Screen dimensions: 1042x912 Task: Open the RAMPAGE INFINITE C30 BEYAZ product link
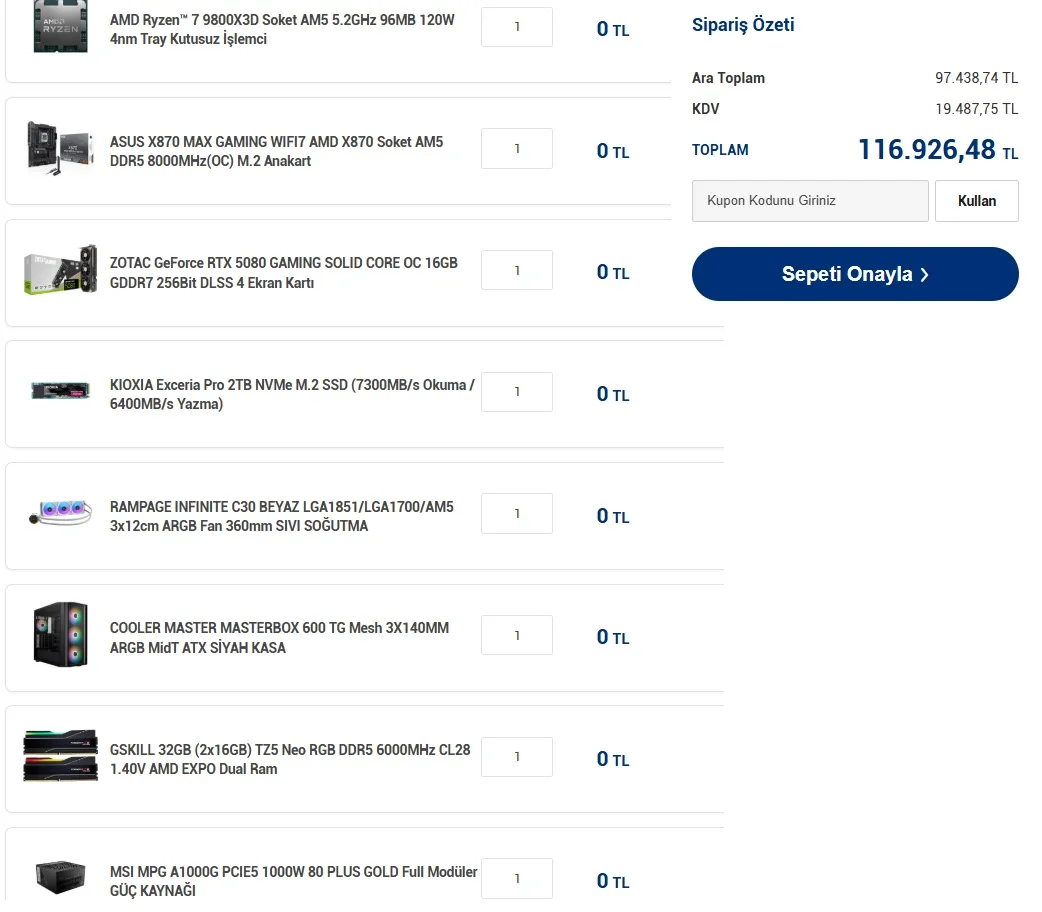(281, 516)
